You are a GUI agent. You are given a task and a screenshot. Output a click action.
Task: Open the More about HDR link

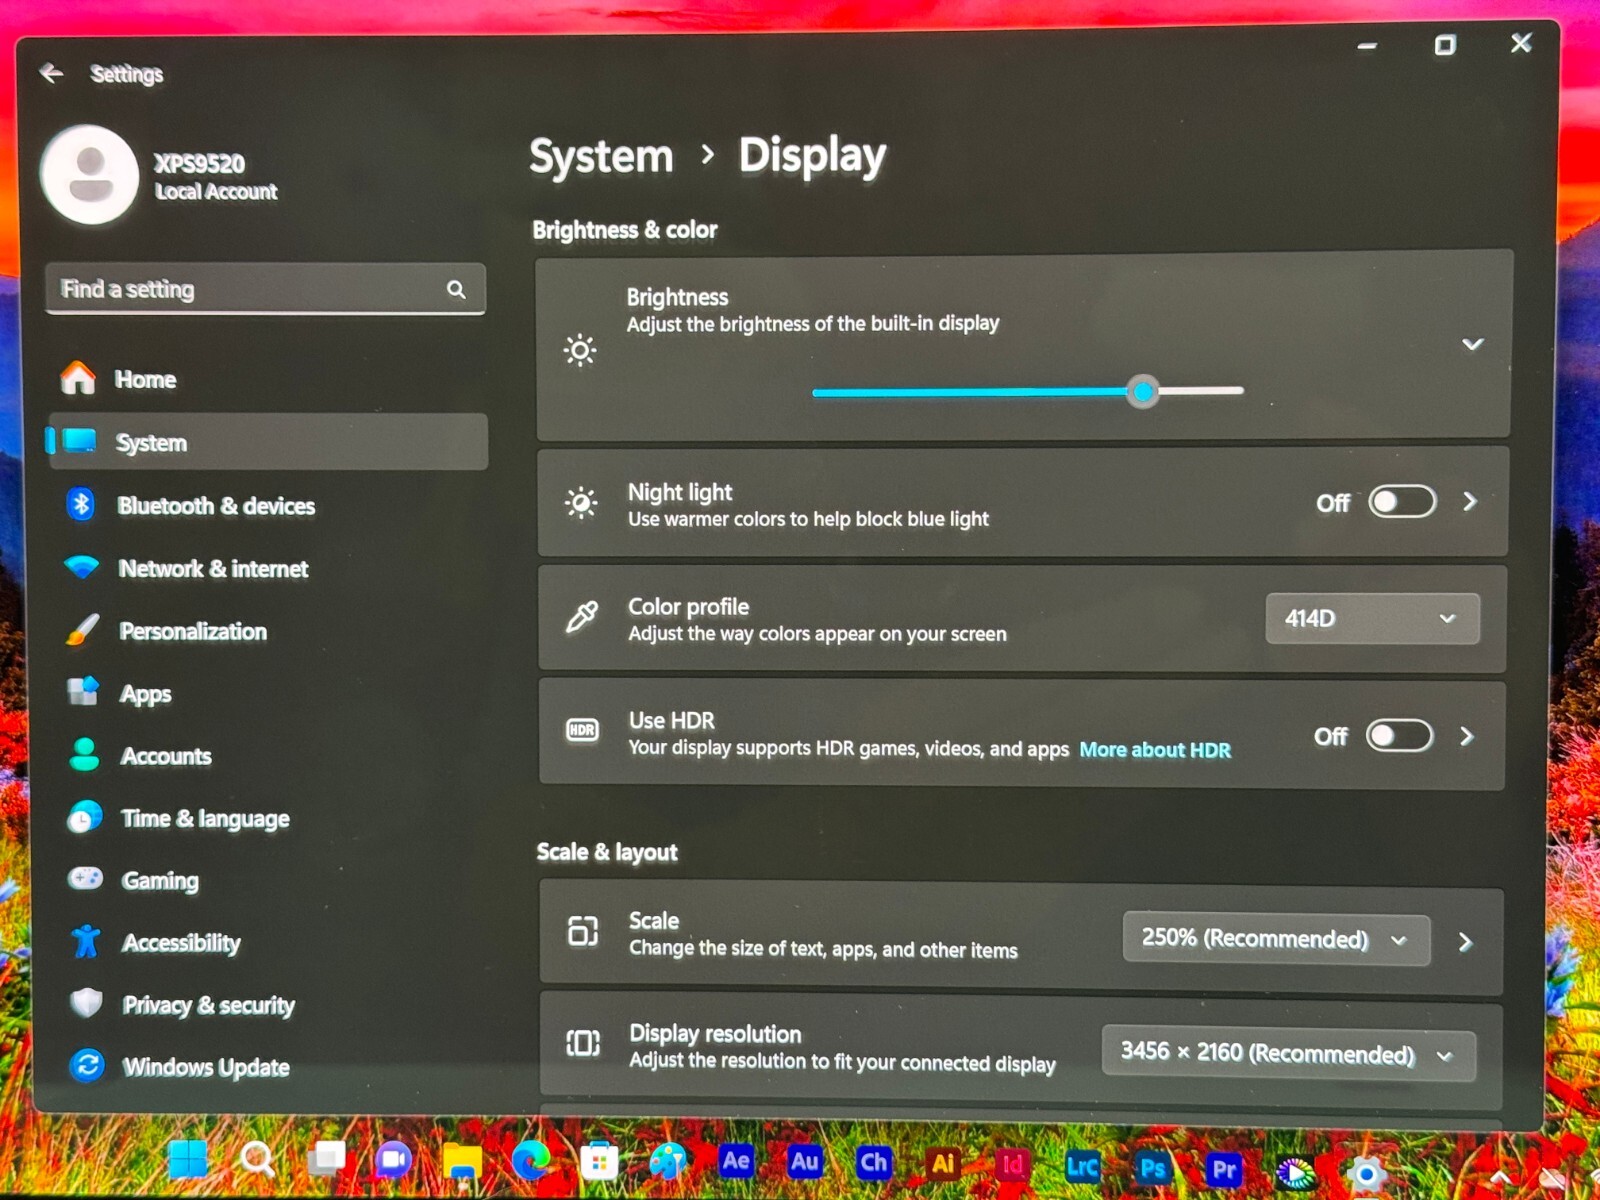(1155, 750)
